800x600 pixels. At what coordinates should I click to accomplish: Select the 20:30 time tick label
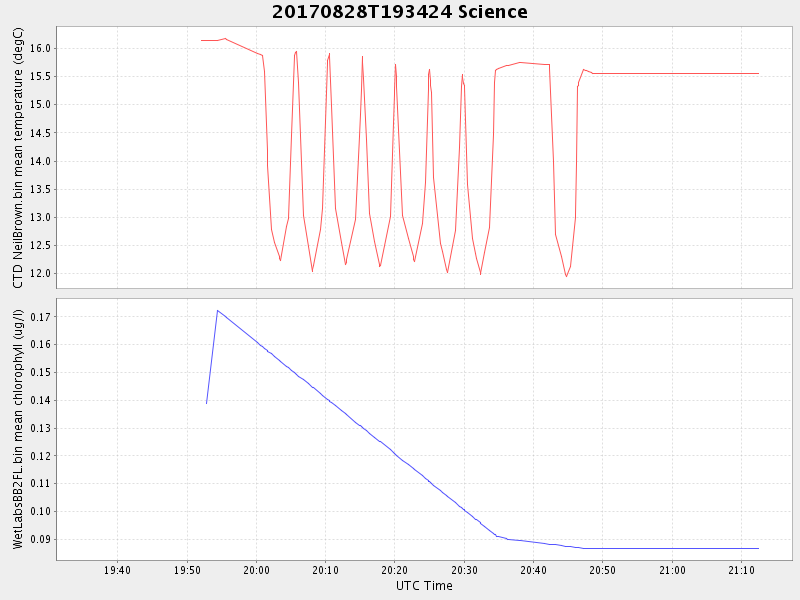point(464,570)
